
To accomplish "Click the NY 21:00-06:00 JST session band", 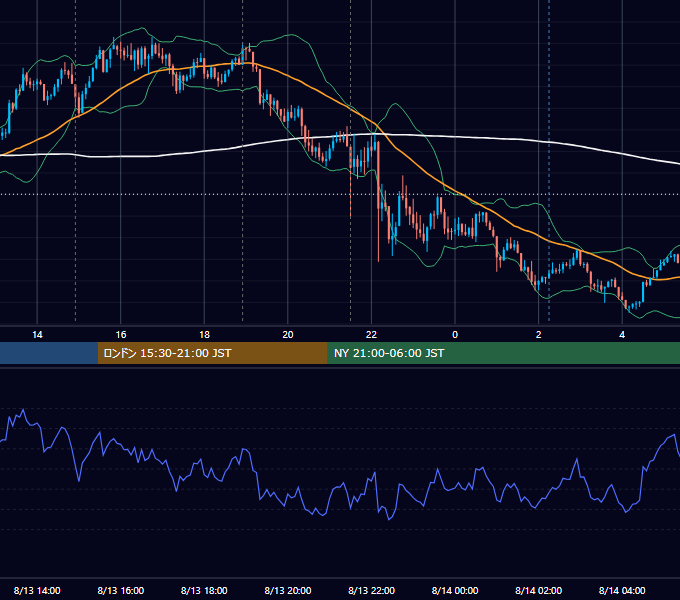I will click(x=503, y=353).
